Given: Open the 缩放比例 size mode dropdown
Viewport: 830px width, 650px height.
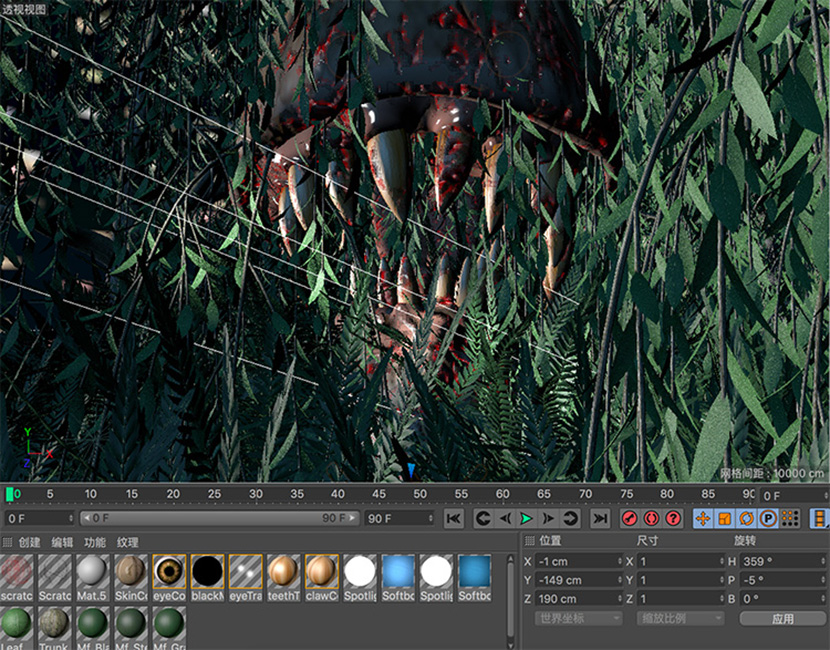Looking at the screenshot, I should [680, 618].
